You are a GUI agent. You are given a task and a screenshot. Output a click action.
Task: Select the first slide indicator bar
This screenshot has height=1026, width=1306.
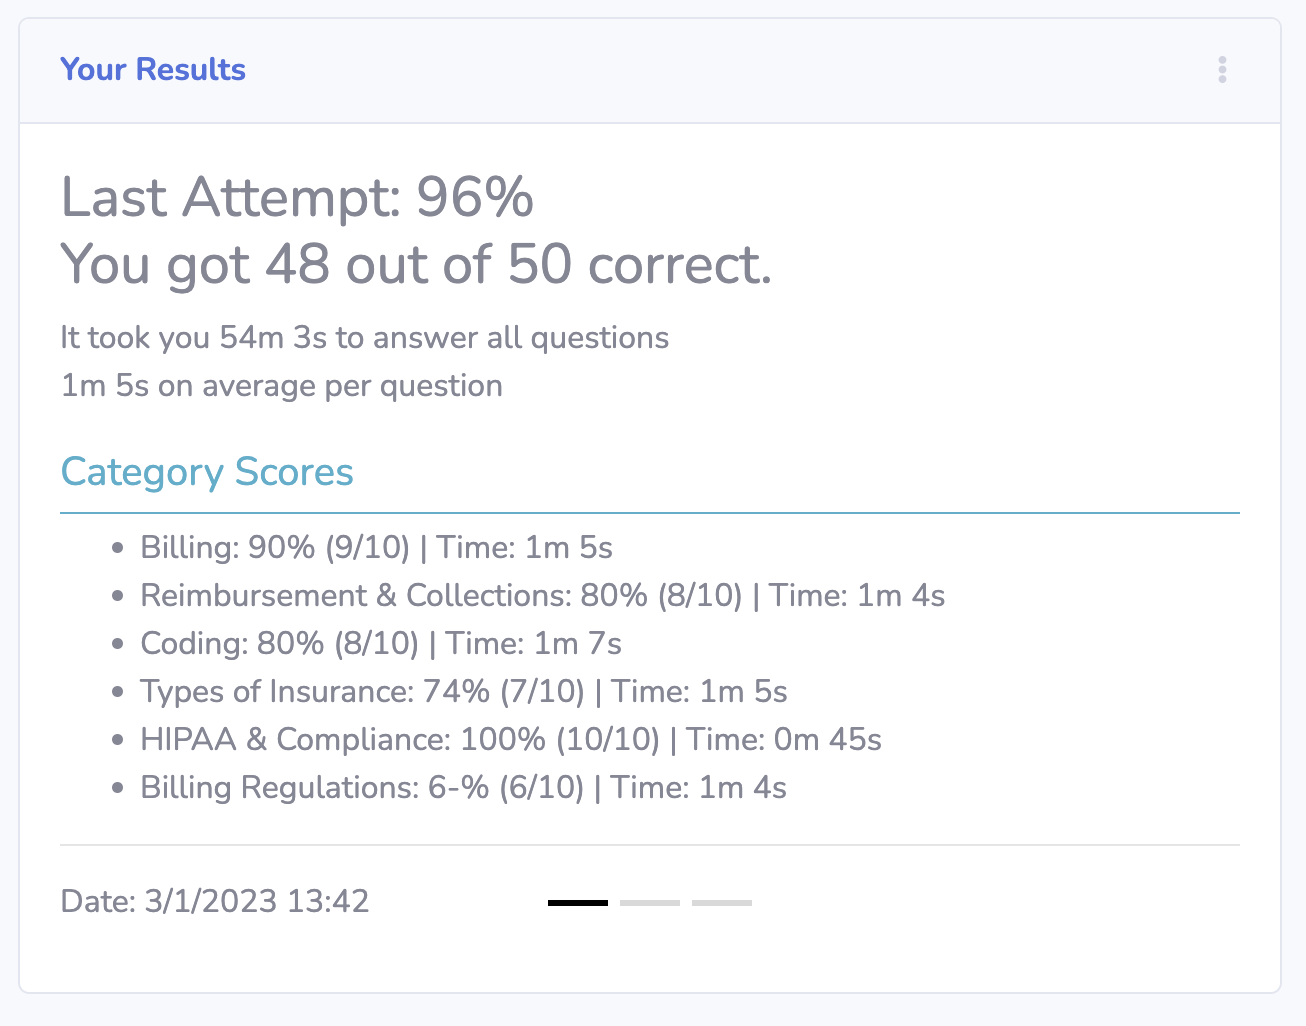tap(577, 903)
